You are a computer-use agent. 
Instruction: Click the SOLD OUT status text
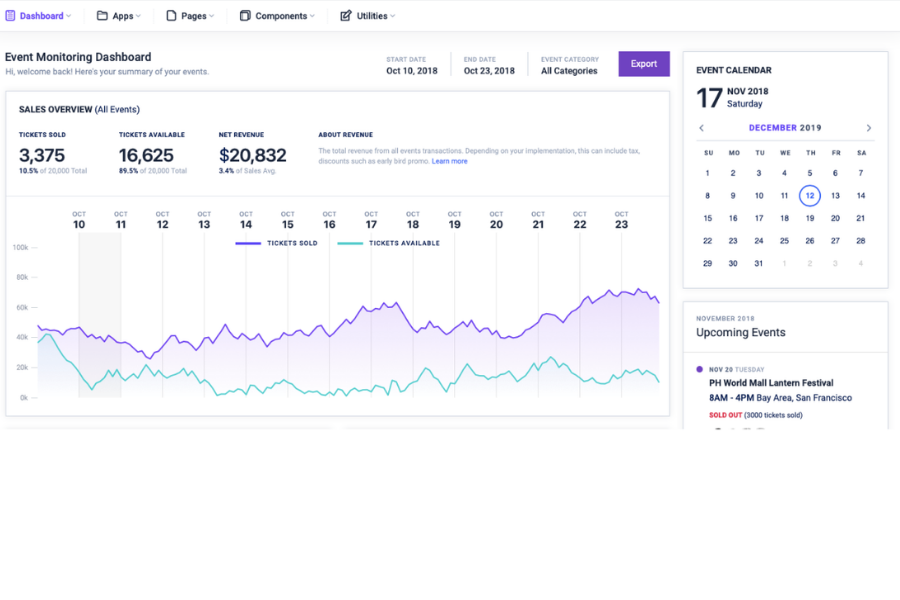pos(726,415)
